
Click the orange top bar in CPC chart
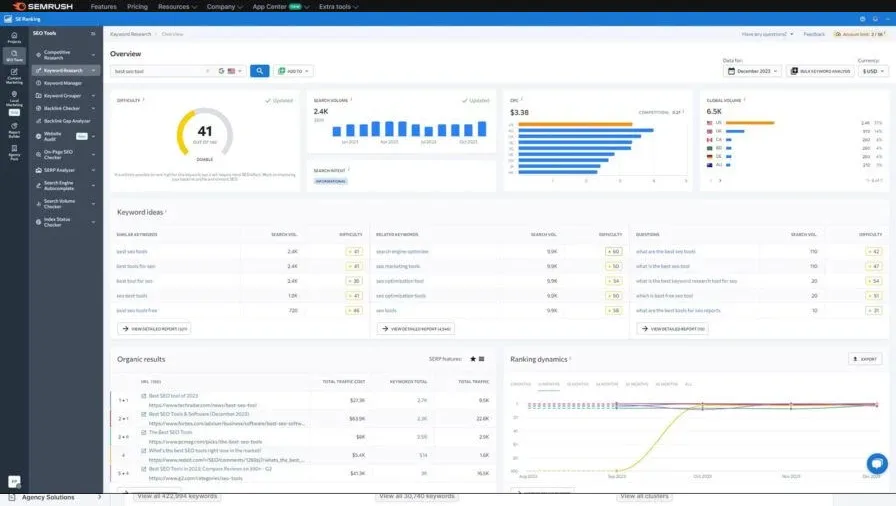pyautogui.click(x=575, y=124)
